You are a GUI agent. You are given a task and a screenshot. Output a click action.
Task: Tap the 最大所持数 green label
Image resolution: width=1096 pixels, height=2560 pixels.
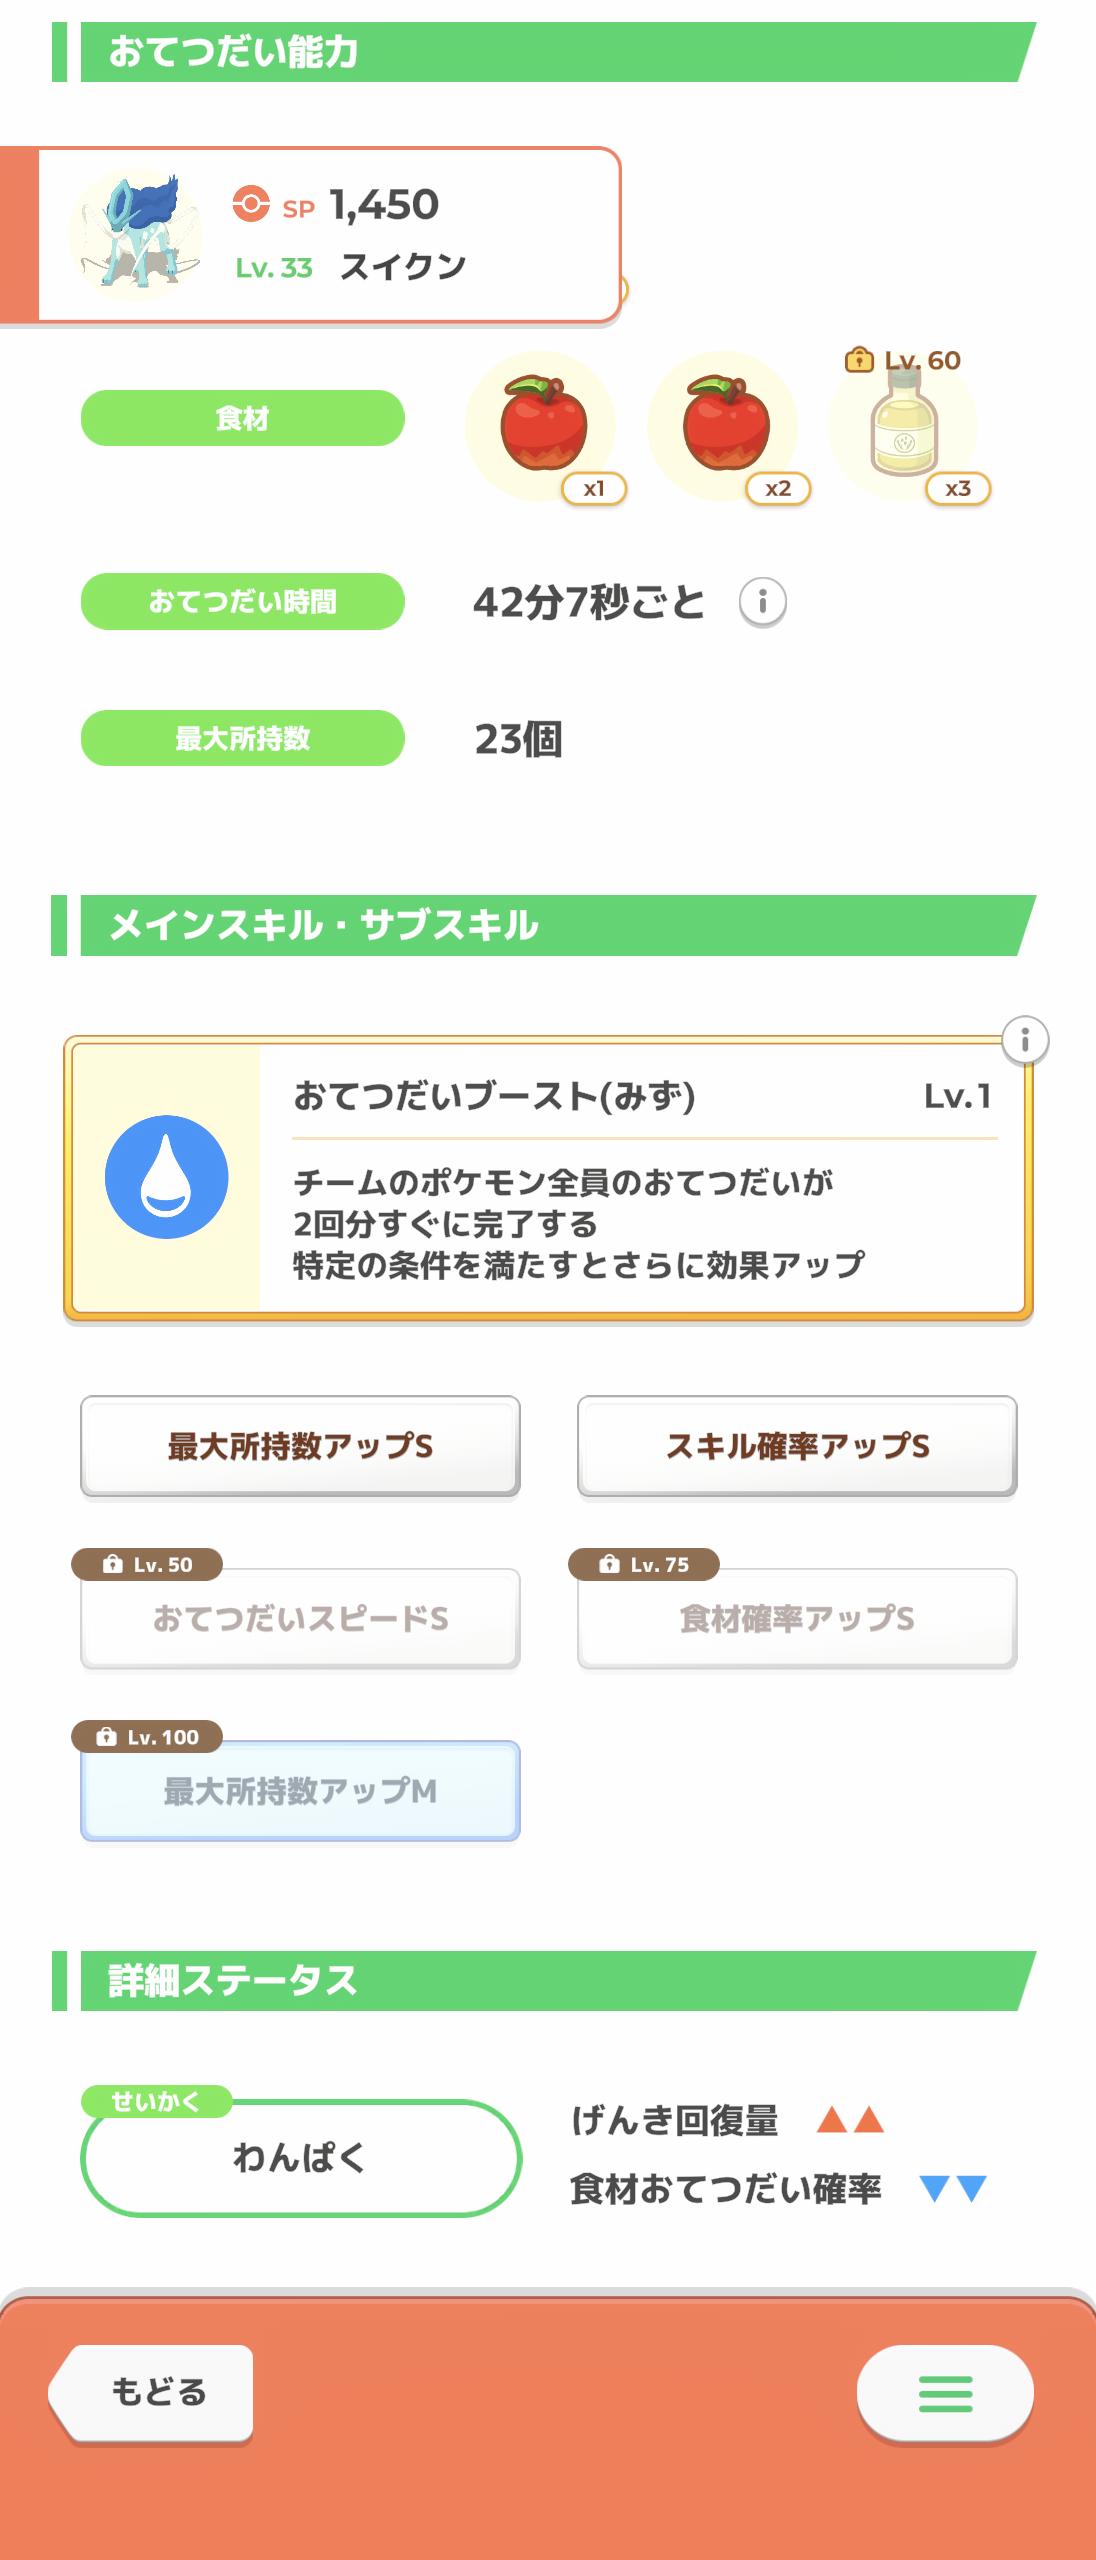(x=242, y=738)
